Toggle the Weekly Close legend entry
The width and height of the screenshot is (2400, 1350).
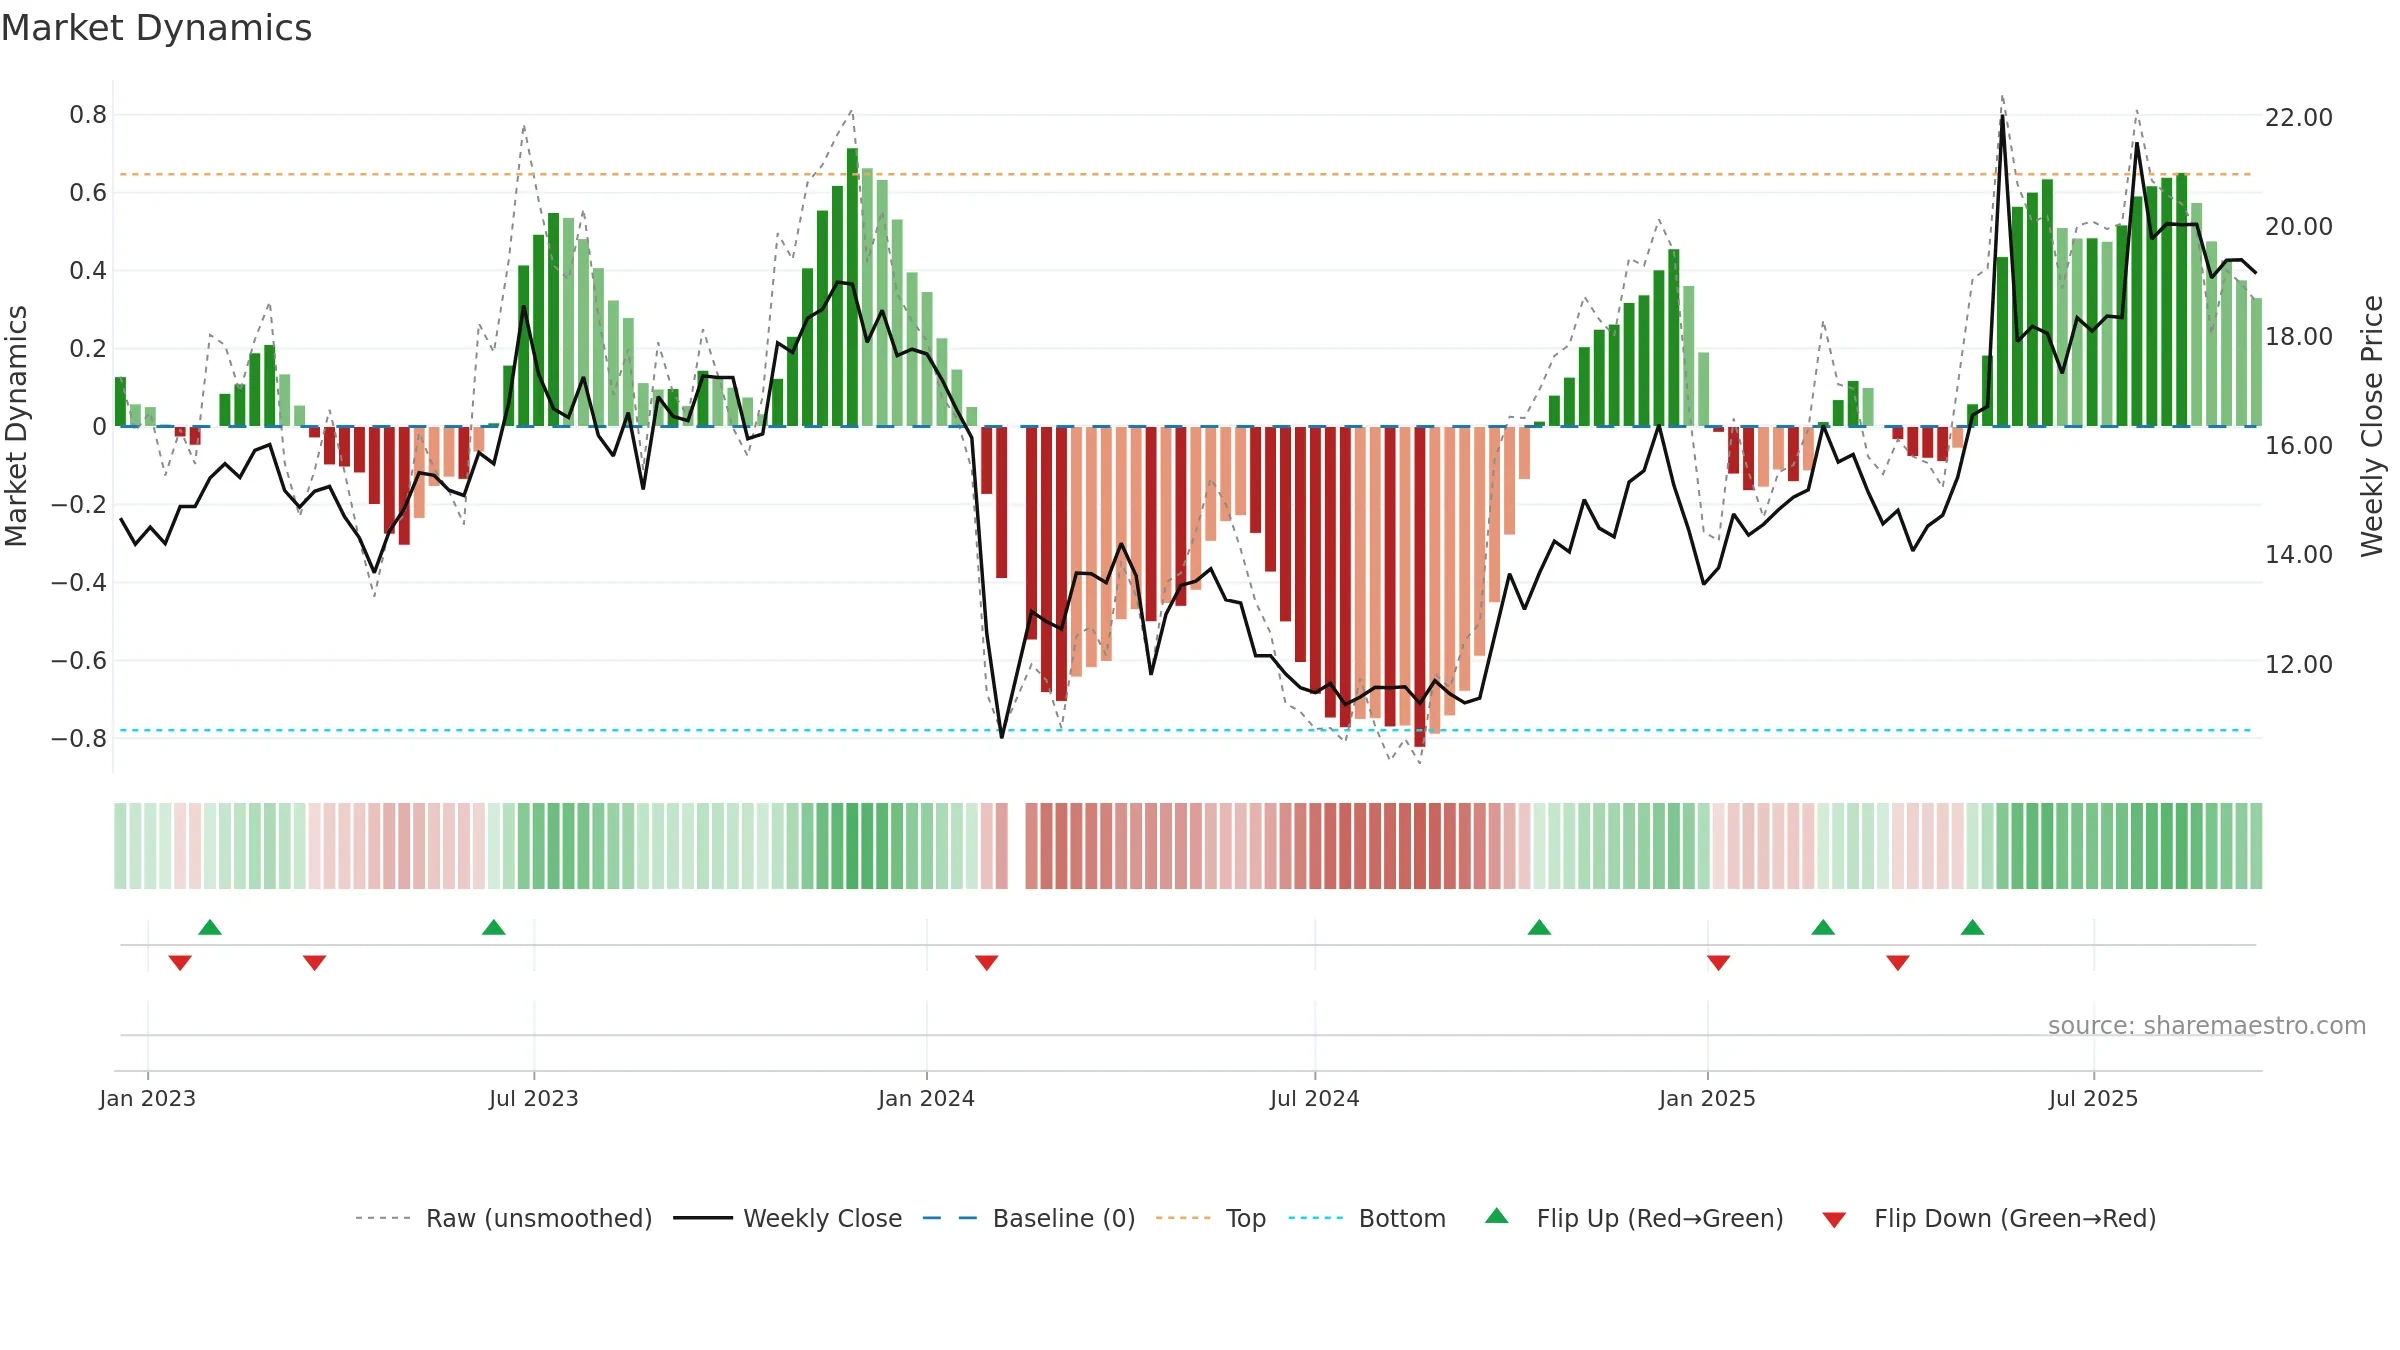pyautogui.click(x=822, y=1218)
